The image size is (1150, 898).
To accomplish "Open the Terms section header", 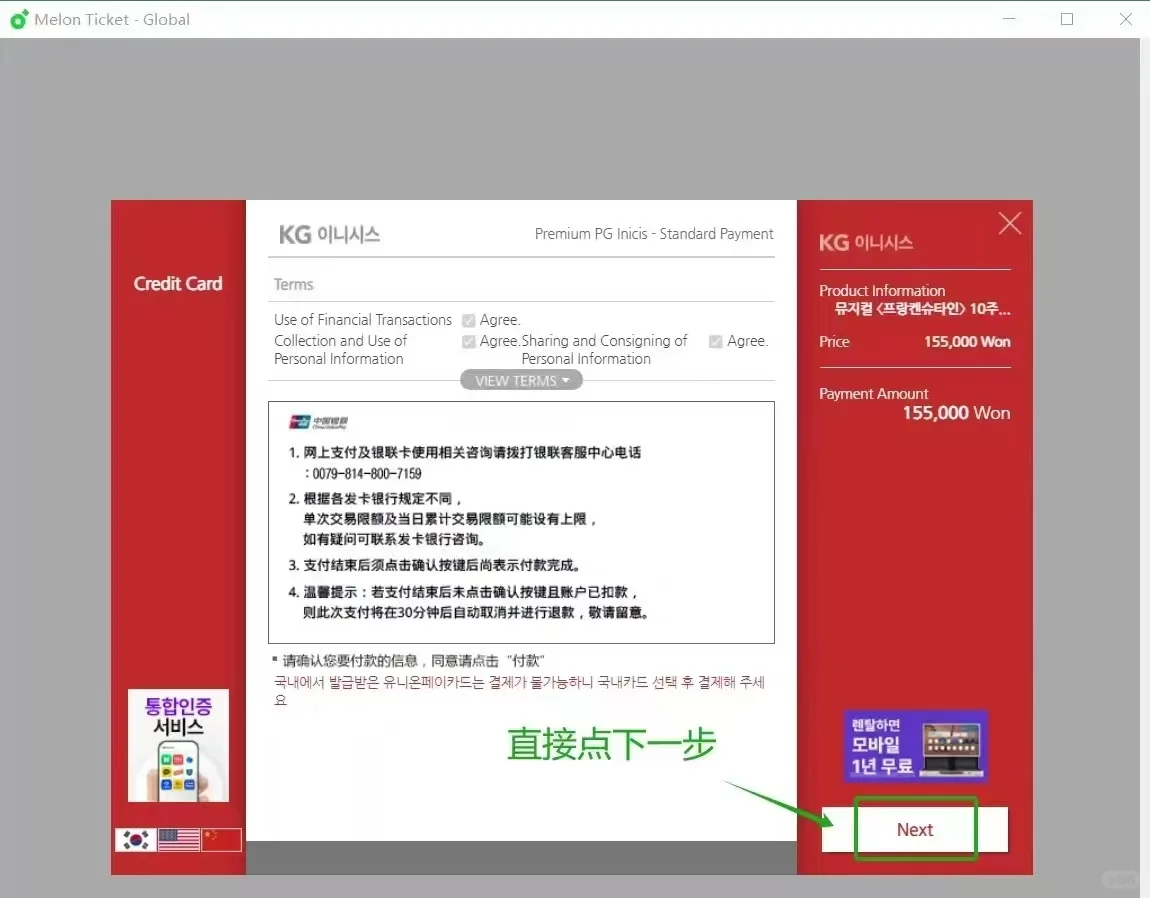I will (x=293, y=284).
